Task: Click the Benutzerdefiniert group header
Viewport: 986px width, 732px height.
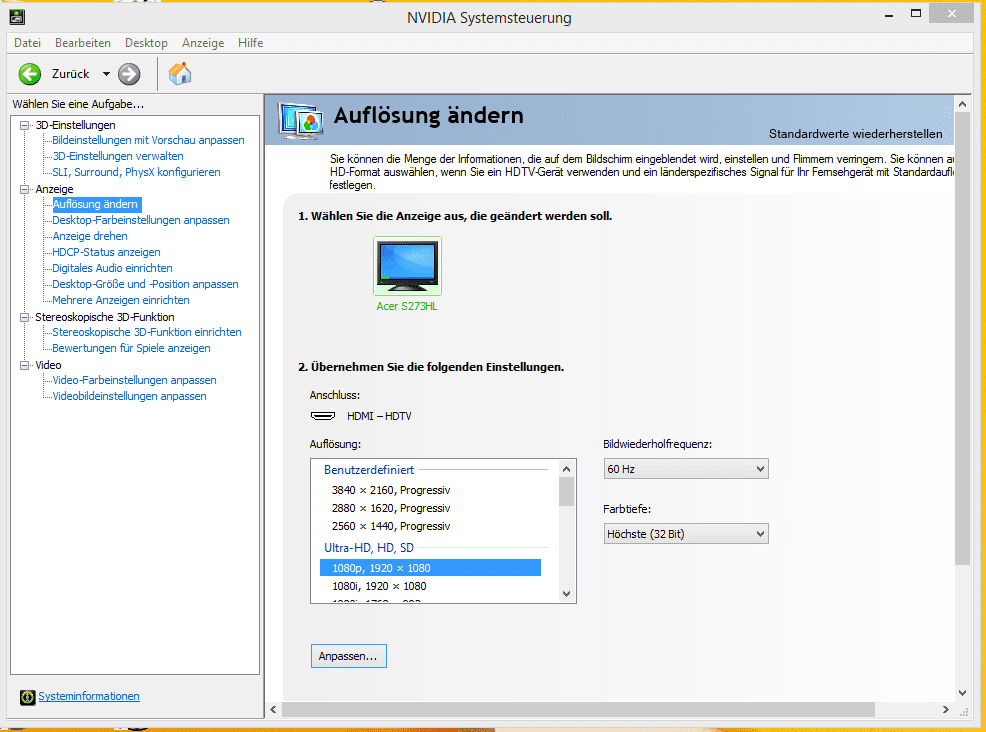Action: click(x=369, y=470)
